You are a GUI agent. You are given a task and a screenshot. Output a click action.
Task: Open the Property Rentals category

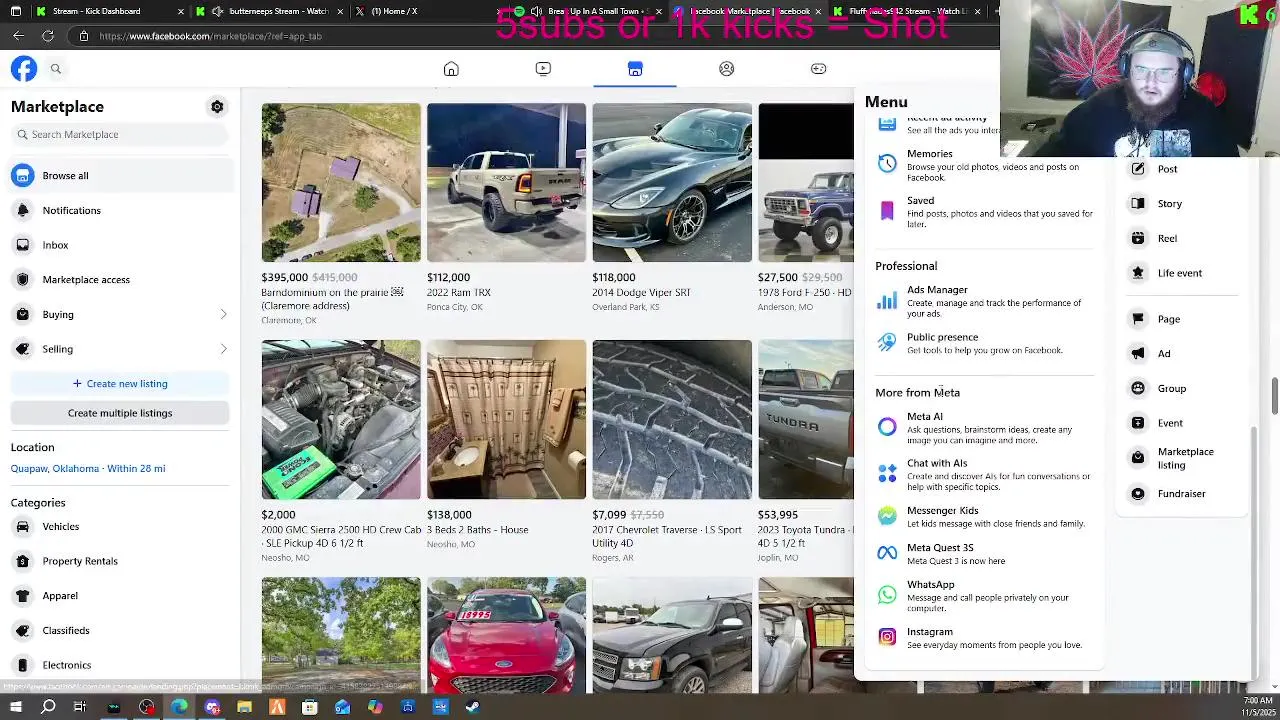pos(120,561)
